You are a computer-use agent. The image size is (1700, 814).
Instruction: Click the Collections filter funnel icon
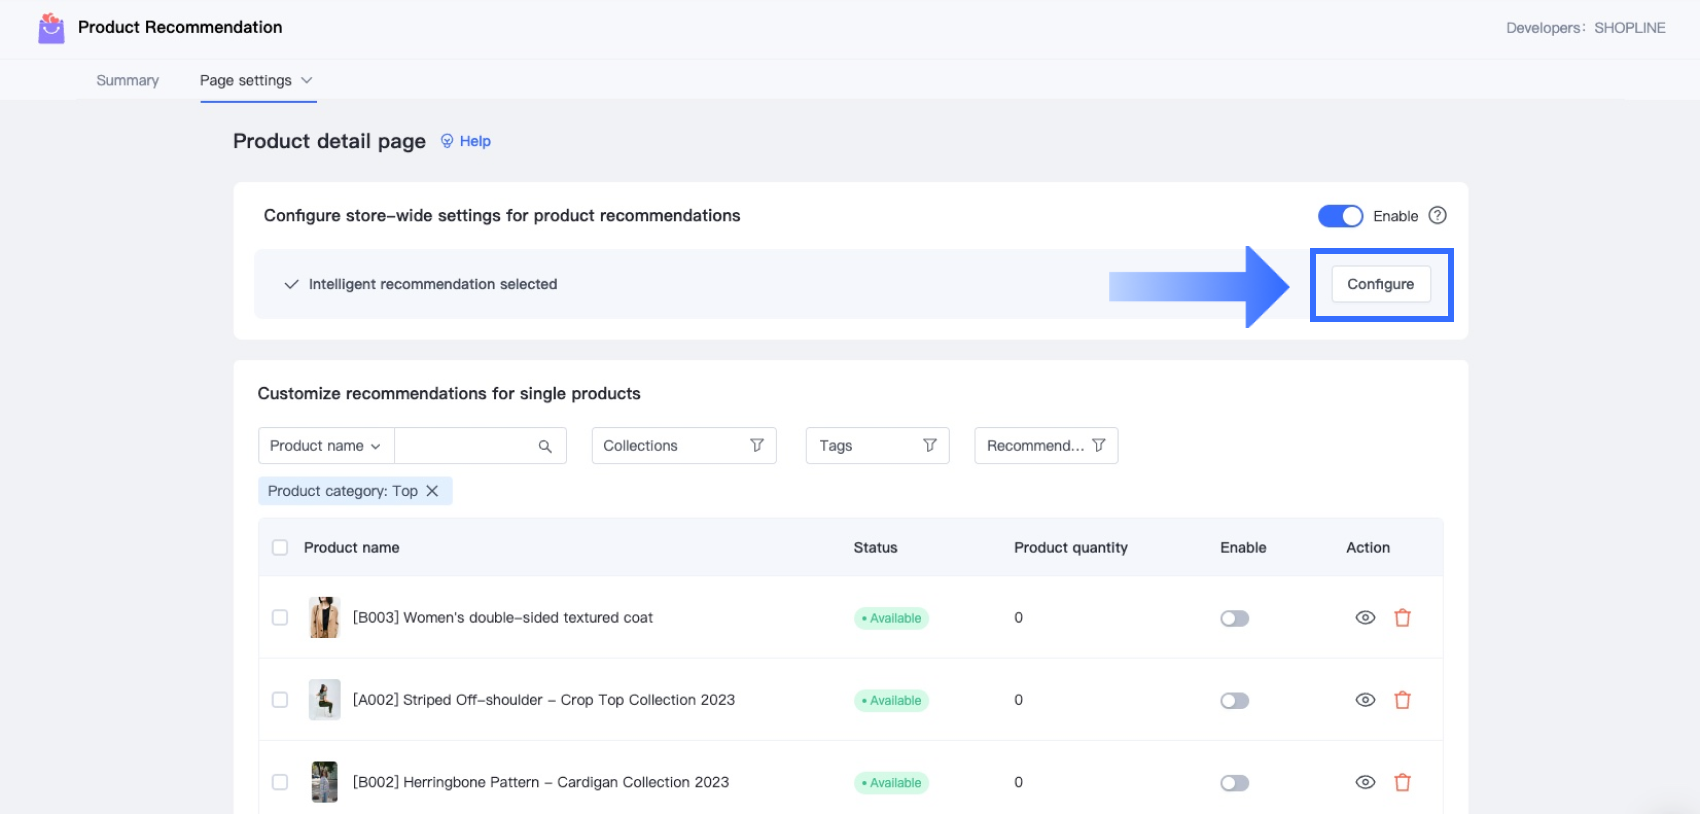(x=757, y=445)
